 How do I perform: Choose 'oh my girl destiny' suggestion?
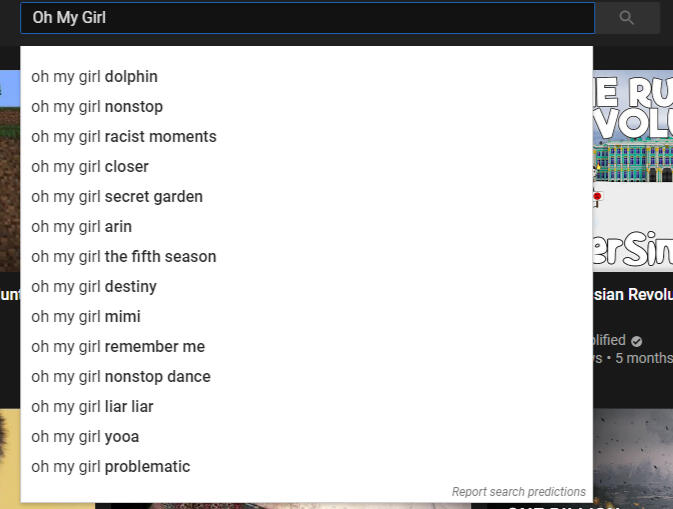click(x=94, y=287)
